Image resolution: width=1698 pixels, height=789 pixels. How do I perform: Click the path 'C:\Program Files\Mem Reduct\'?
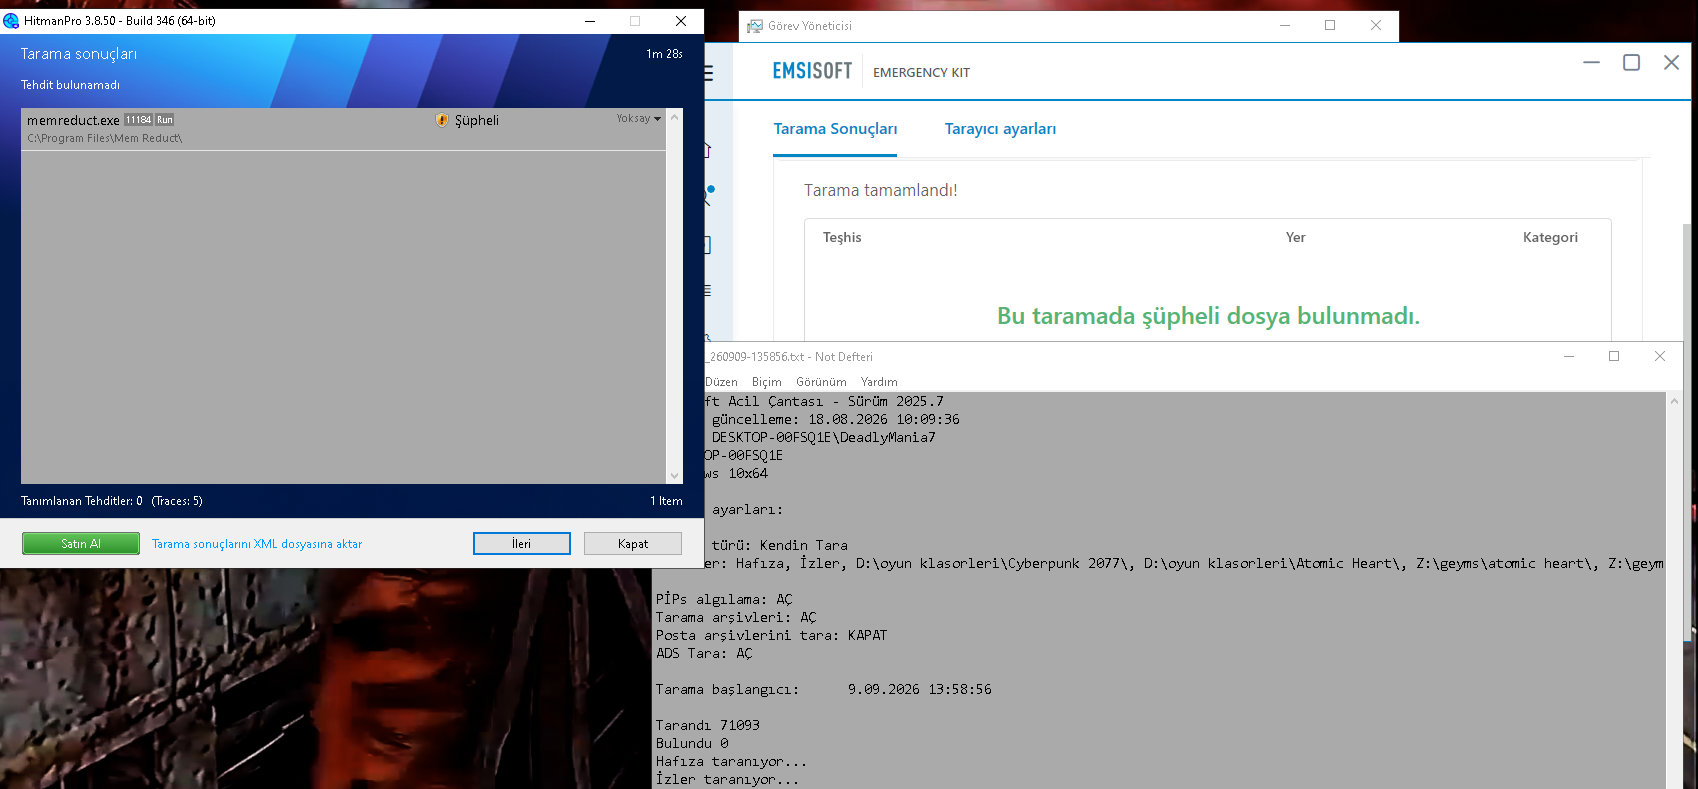105,138
